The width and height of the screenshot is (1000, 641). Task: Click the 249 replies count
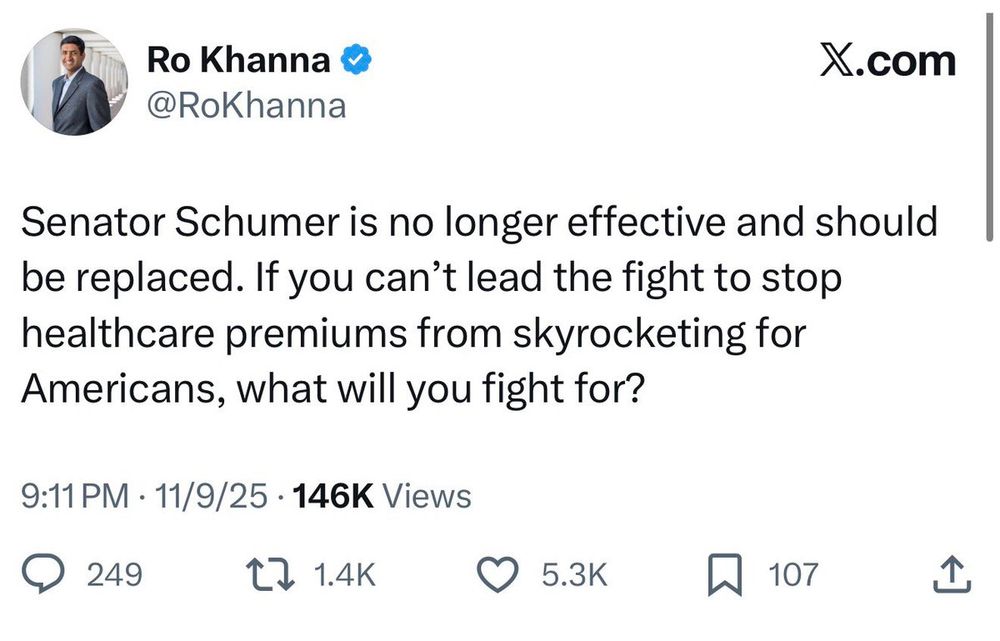[114, 575]
